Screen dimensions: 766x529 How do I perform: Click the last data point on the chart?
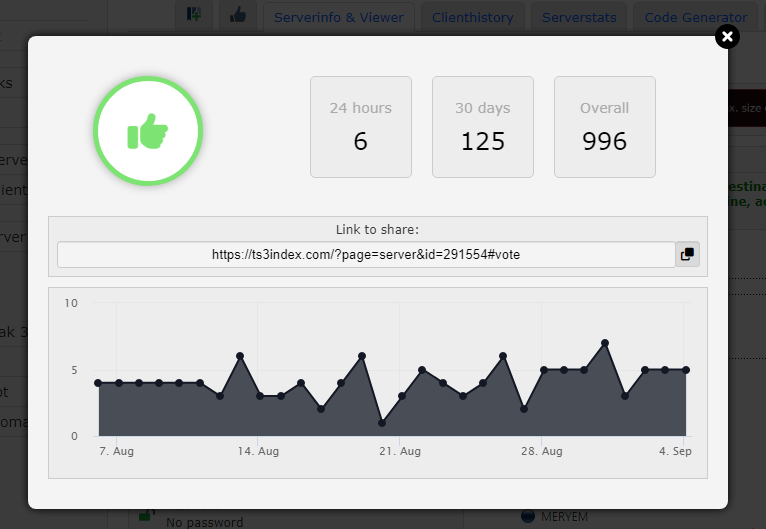[x=686, y=369]
